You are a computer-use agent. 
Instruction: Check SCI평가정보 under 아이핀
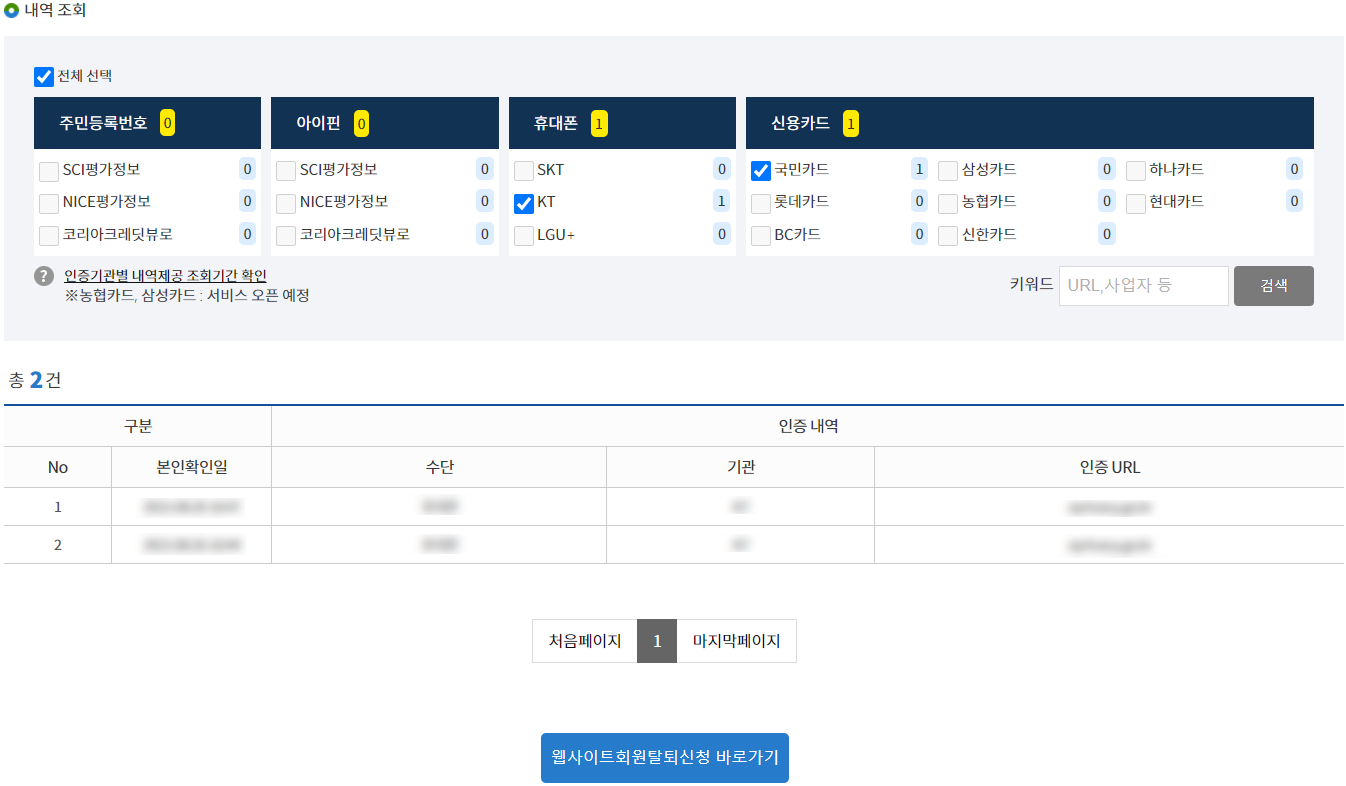pyautogui.click(x=286, y=171)
